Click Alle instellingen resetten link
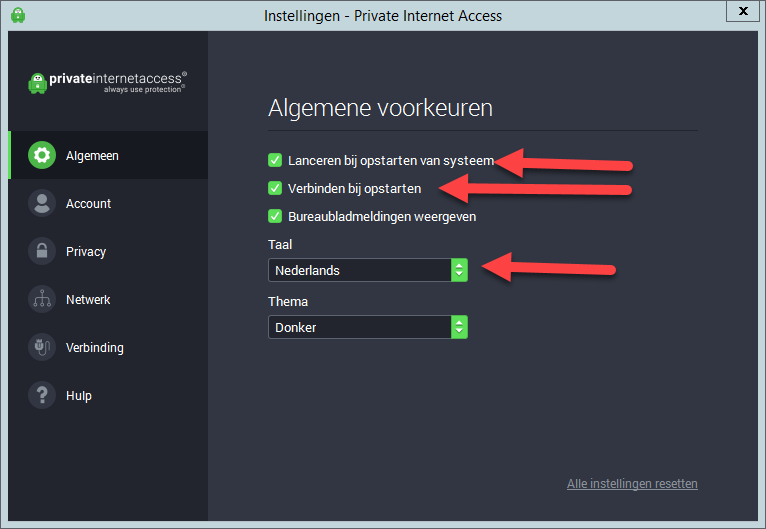766x529 pixels. click(x=632, y=484)
